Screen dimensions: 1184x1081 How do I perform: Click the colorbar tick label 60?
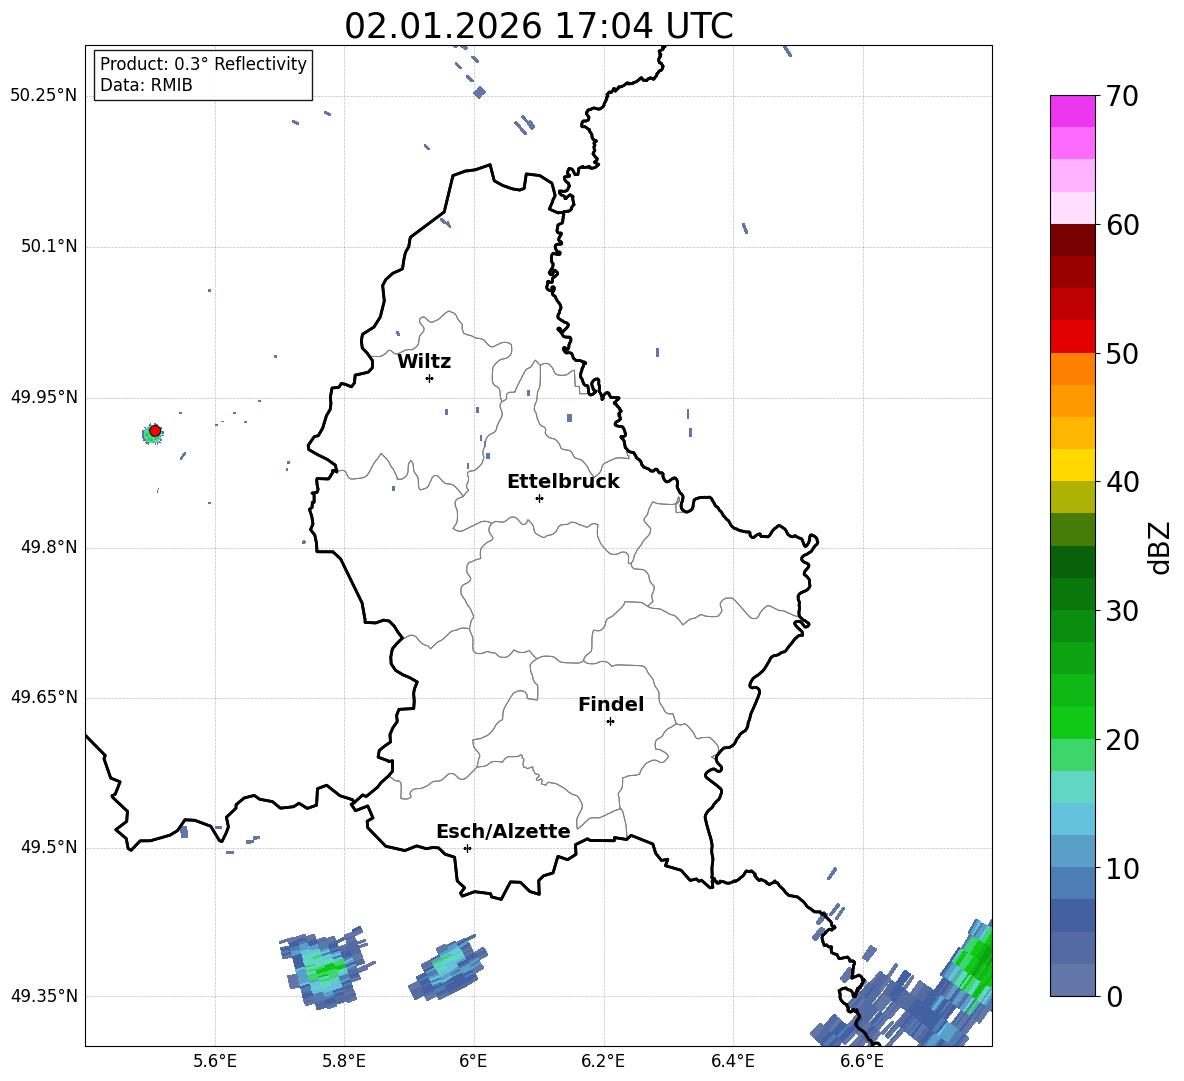(x=1122, y=225)
